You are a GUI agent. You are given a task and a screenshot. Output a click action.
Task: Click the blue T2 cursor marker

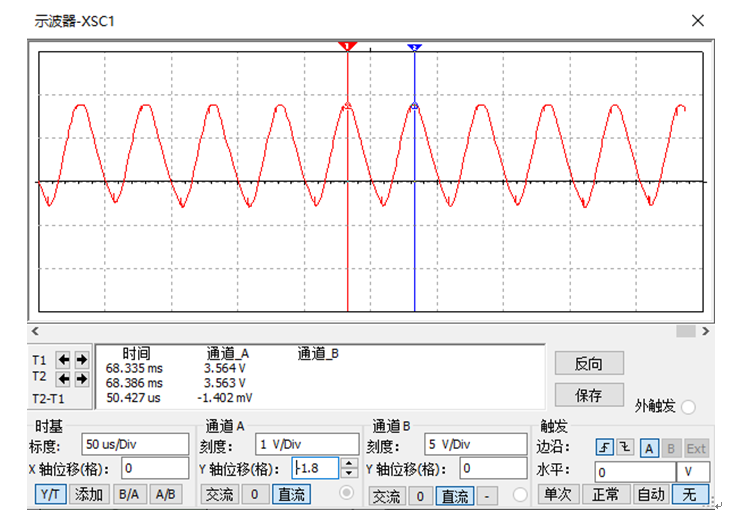[415, 47]
